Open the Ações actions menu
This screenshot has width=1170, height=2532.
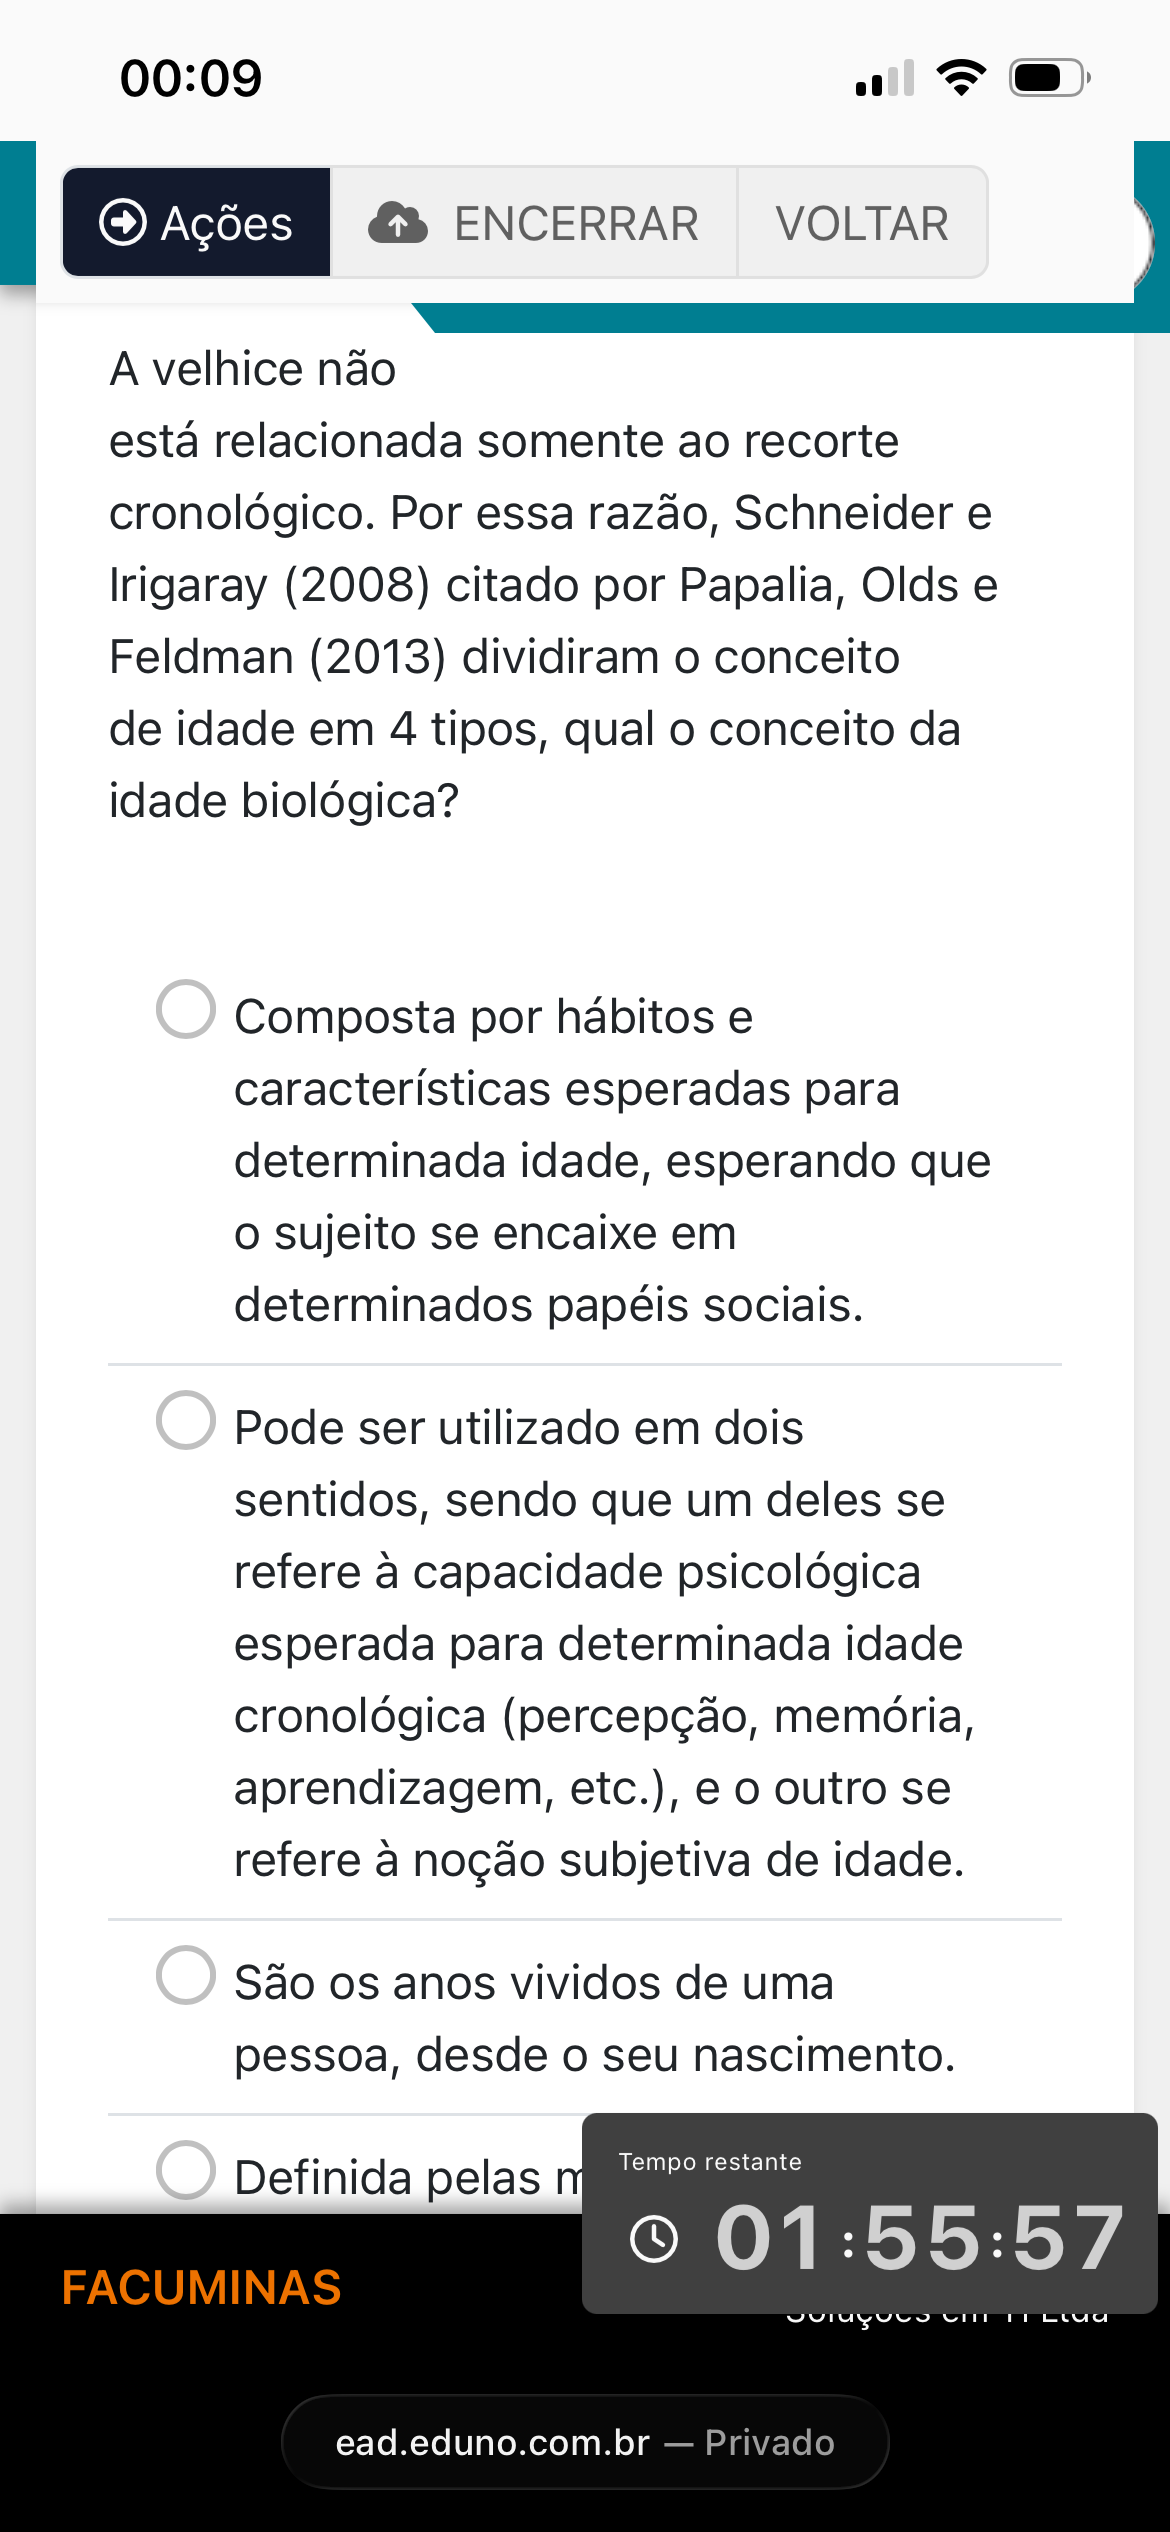(x=196, y=222)
